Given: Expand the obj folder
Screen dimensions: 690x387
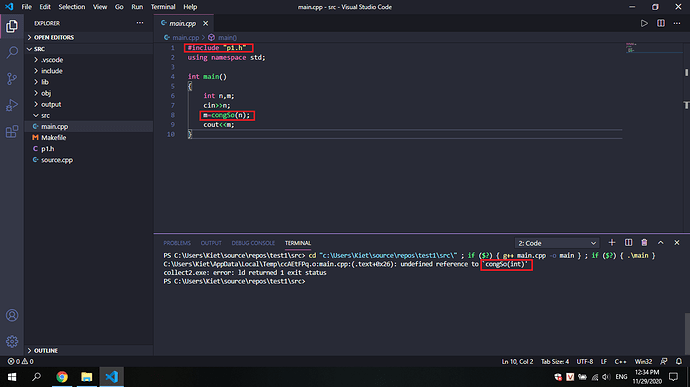Looking at the screenshot, I should click(x=89, y=93).
